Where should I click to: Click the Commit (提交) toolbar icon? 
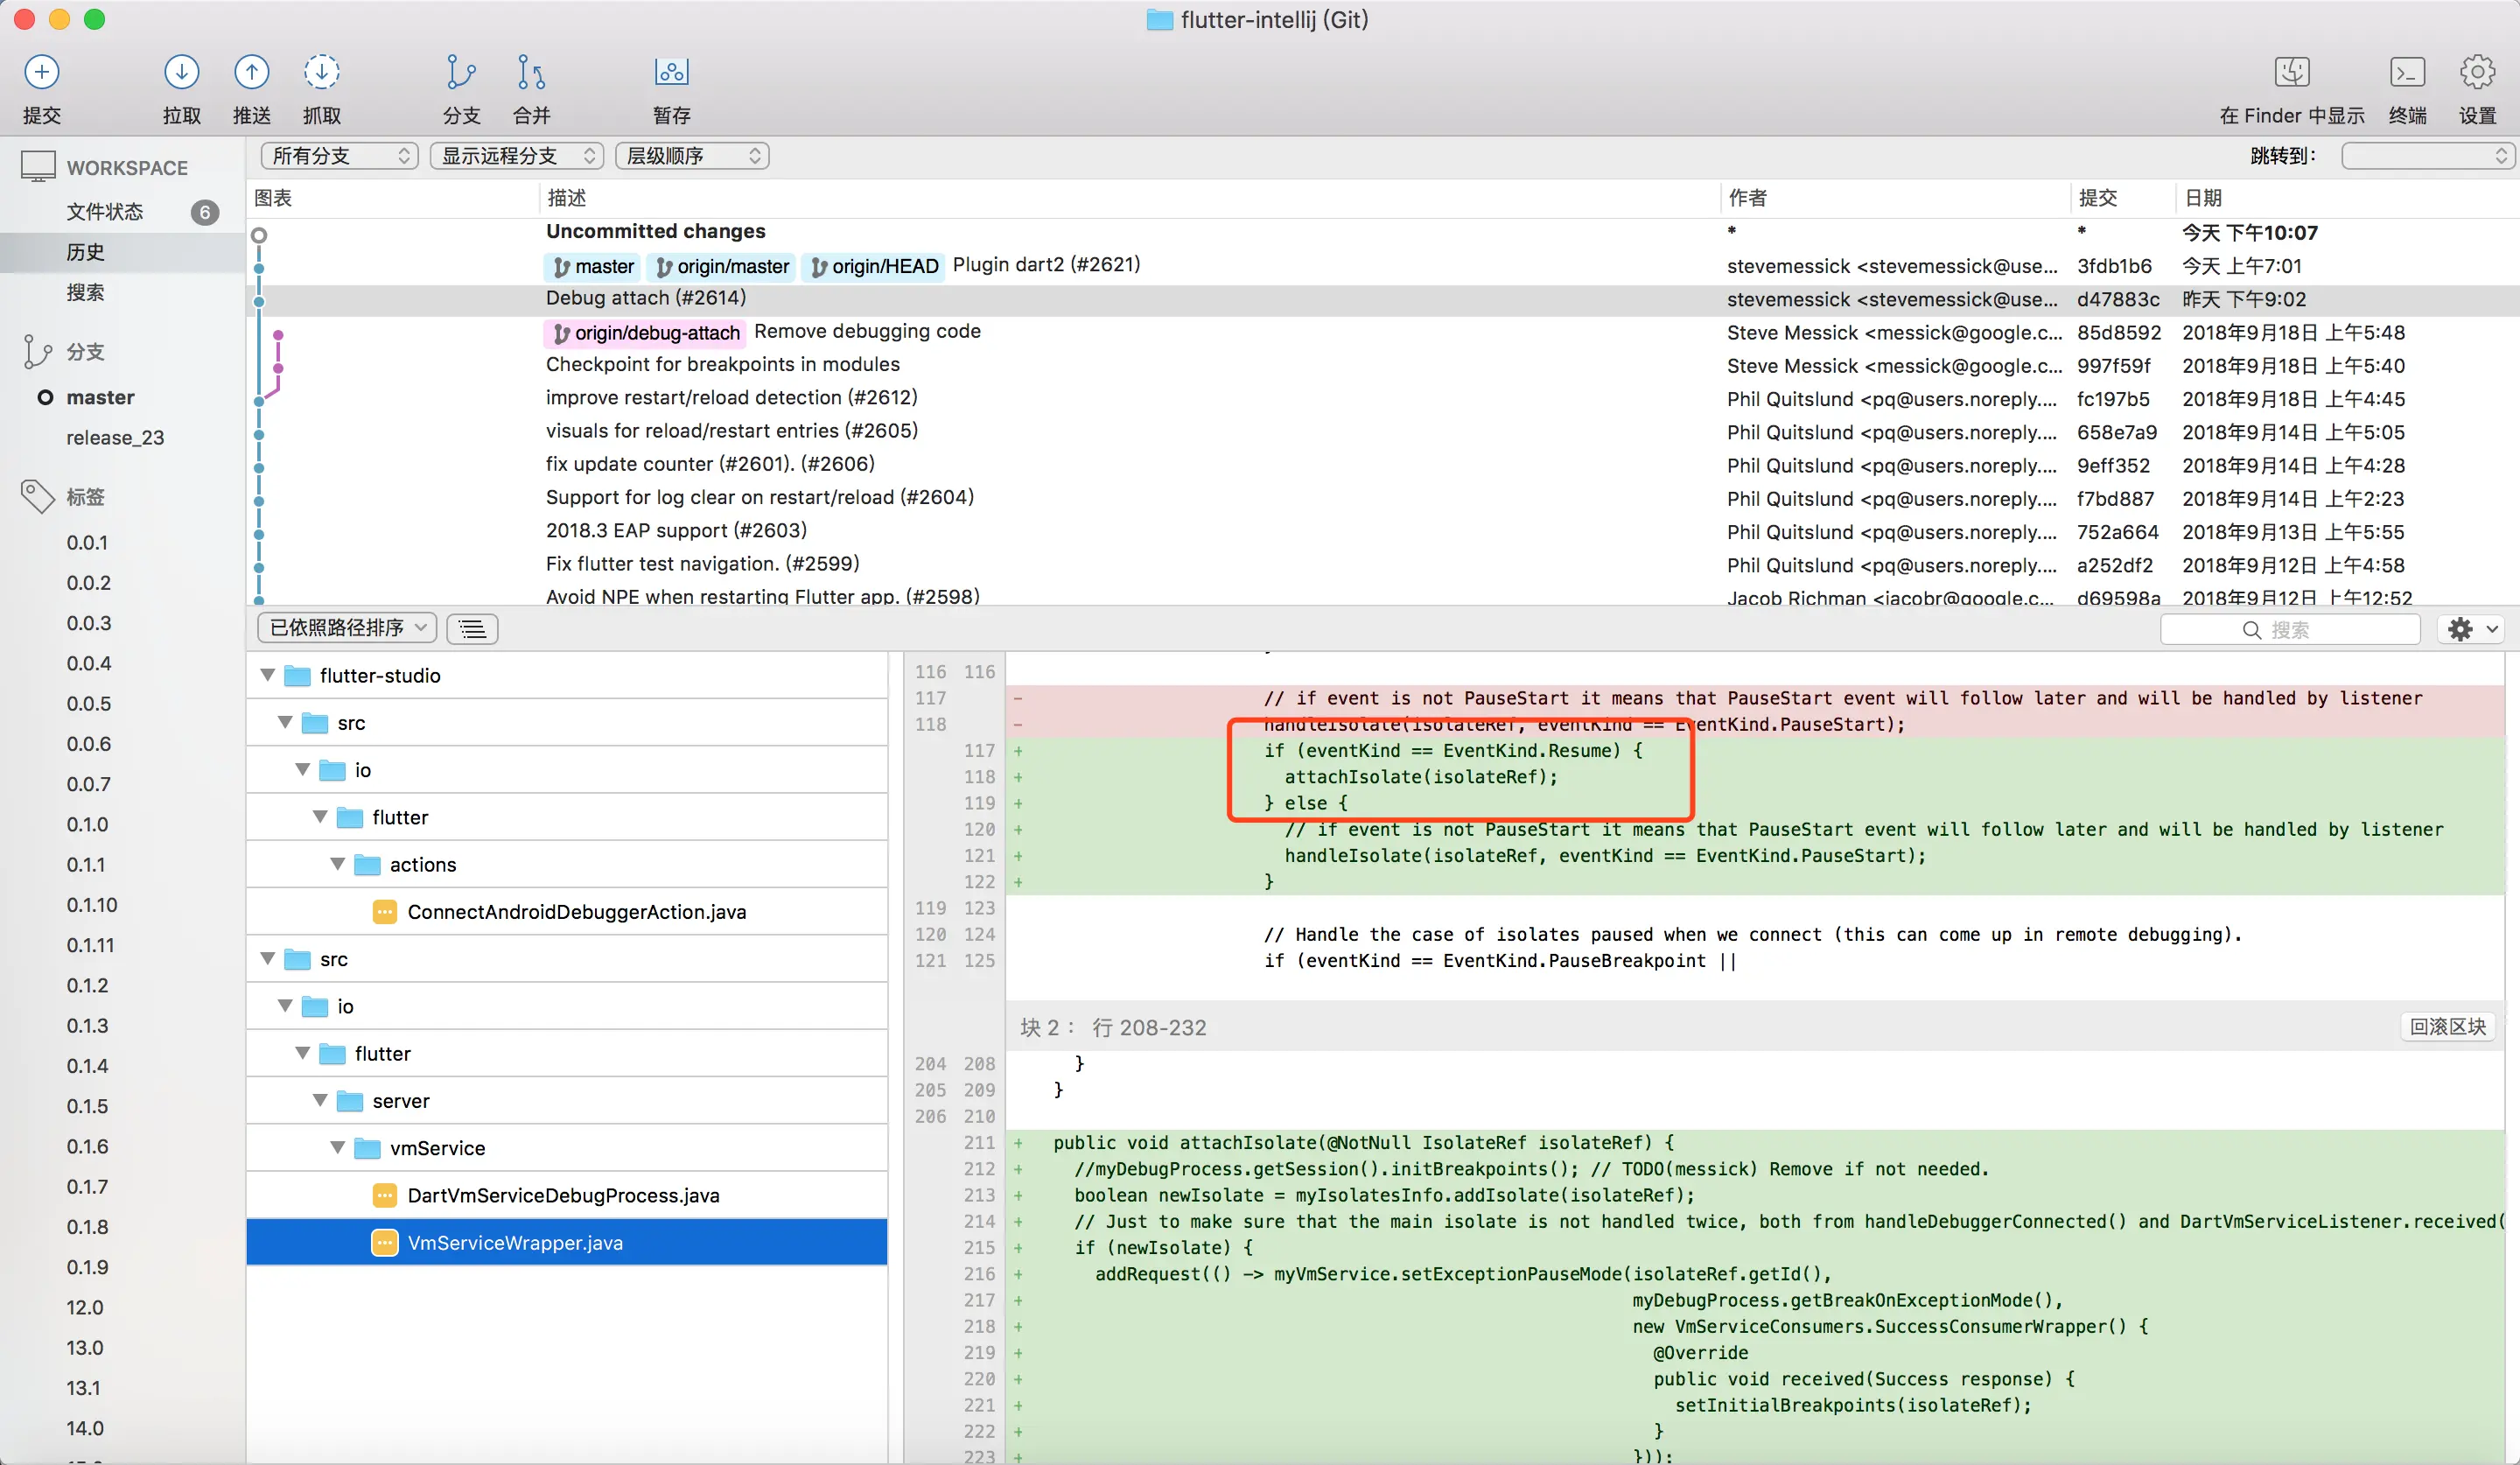(x=42, y=72)
